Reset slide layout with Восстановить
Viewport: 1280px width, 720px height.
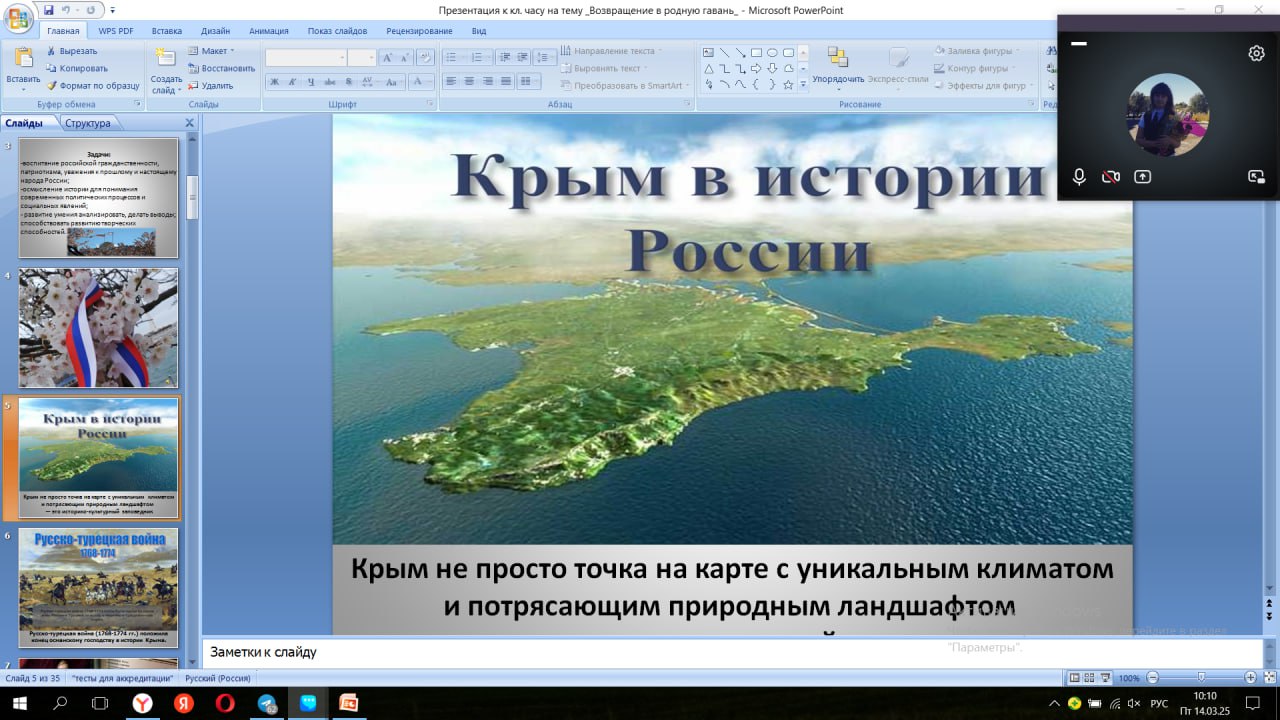point(221,68)
